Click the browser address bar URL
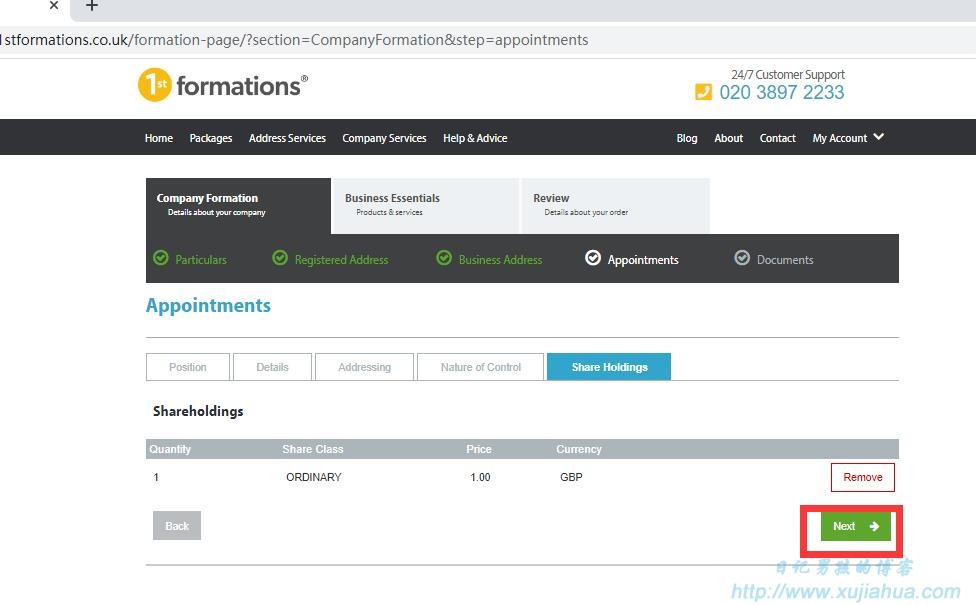 coord(294,40)
